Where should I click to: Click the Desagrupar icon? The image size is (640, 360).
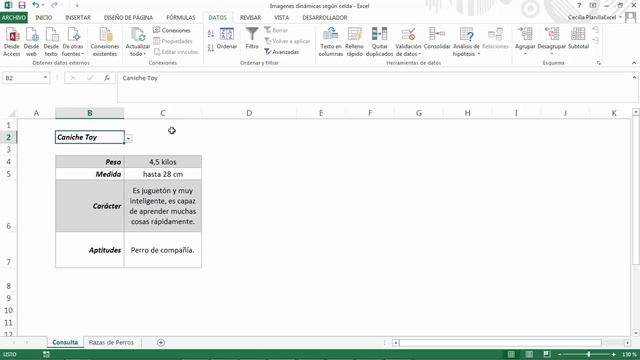(x=551, y=35)
